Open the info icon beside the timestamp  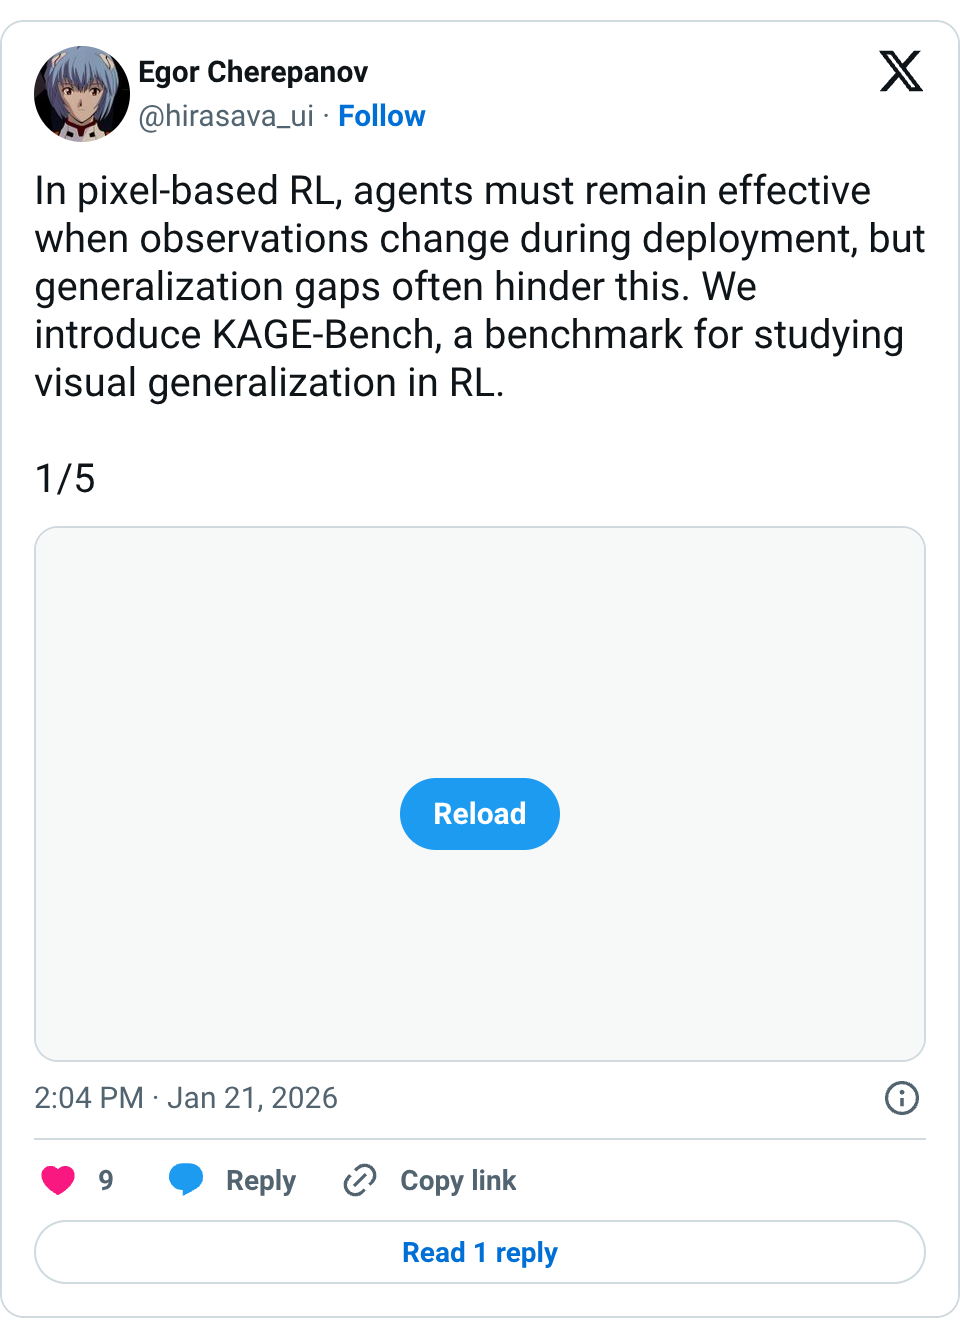901,1097
